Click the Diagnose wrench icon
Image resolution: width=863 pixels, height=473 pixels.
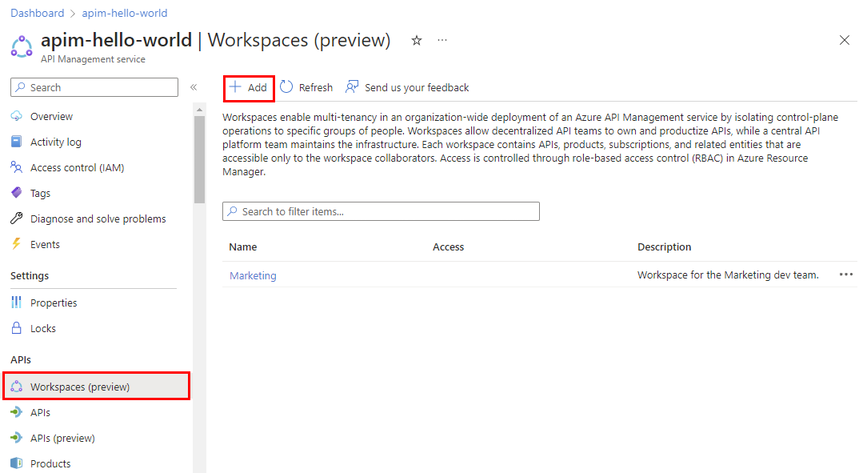click(x=17, y=218)
